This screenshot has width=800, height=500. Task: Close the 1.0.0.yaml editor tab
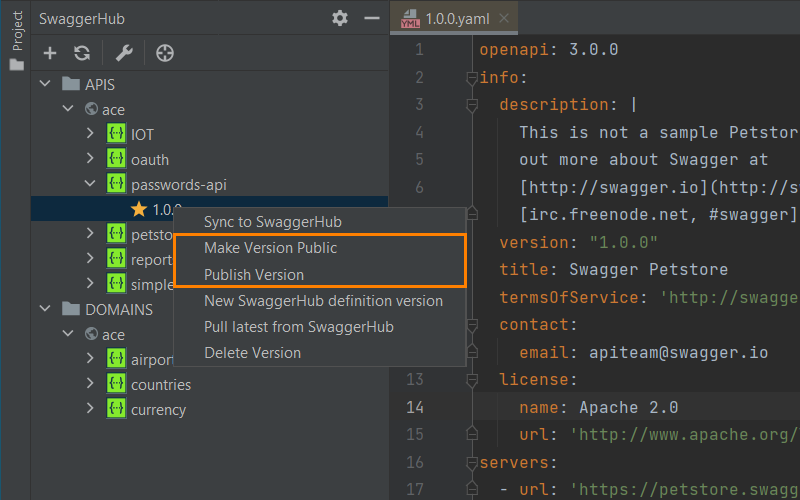[x=504, y=18]
